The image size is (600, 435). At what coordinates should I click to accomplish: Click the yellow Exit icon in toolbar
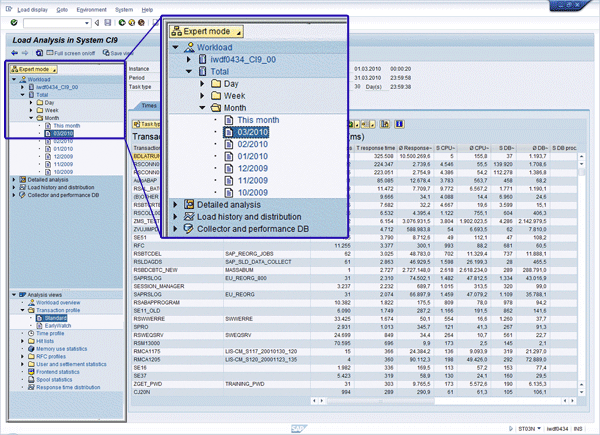[132, 23]
